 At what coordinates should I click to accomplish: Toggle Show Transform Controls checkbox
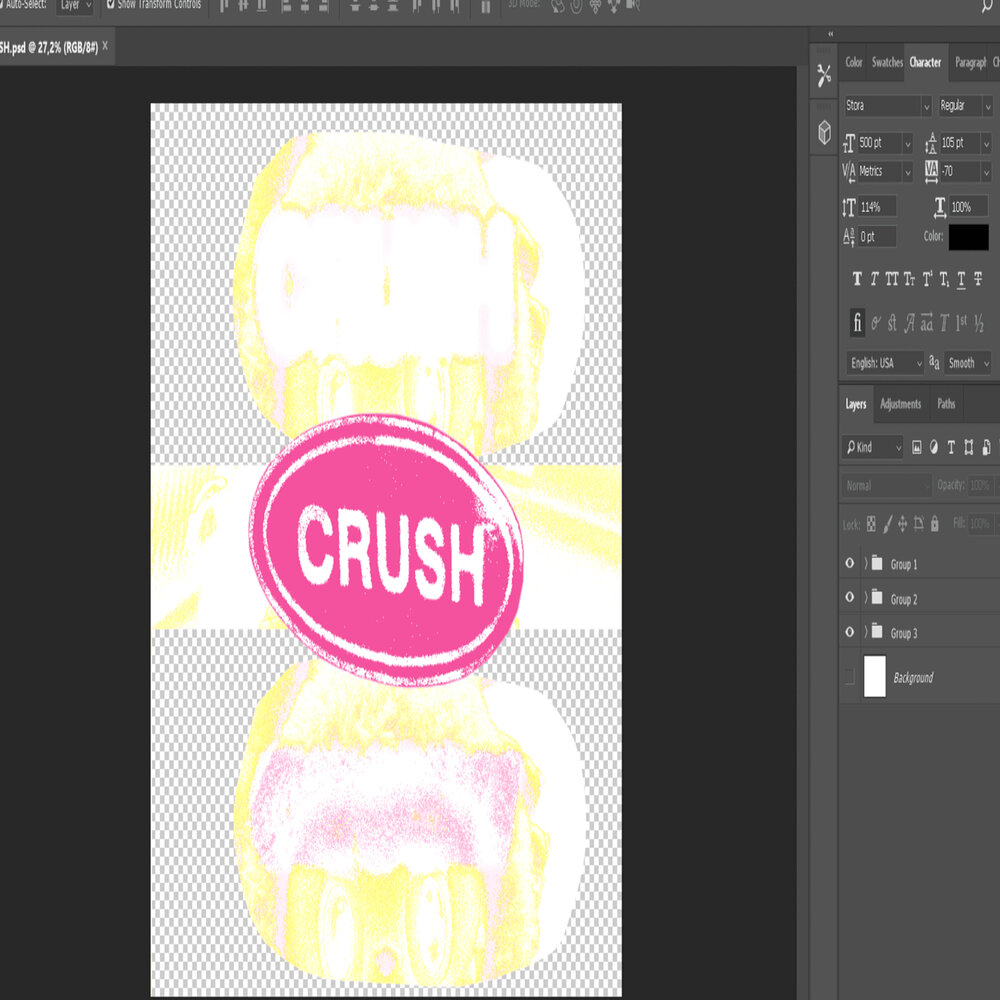click(110, 5)
